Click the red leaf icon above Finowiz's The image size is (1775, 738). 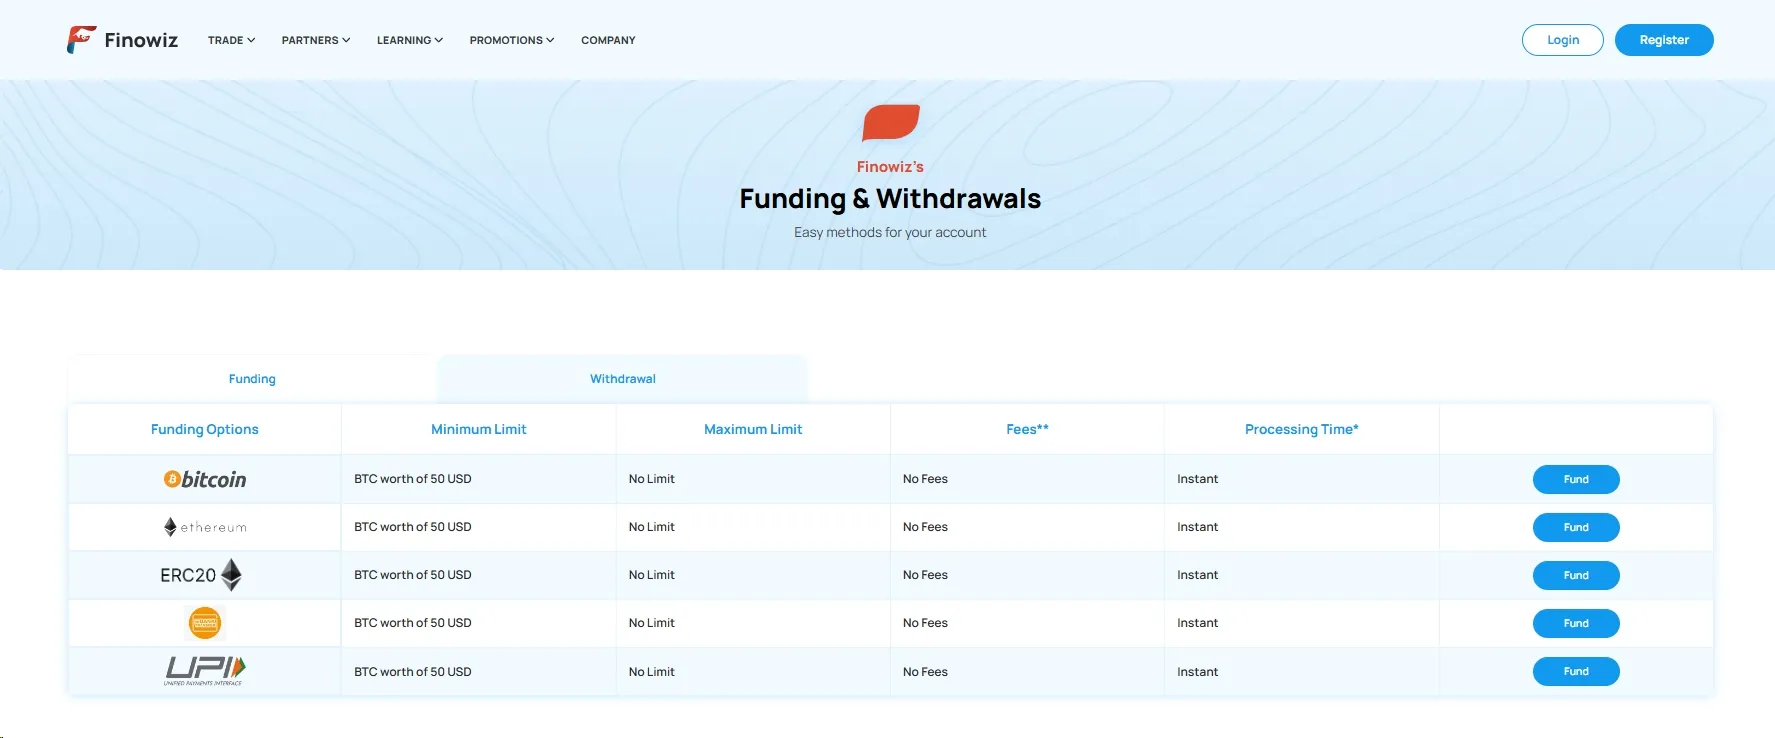click(890, 122)
